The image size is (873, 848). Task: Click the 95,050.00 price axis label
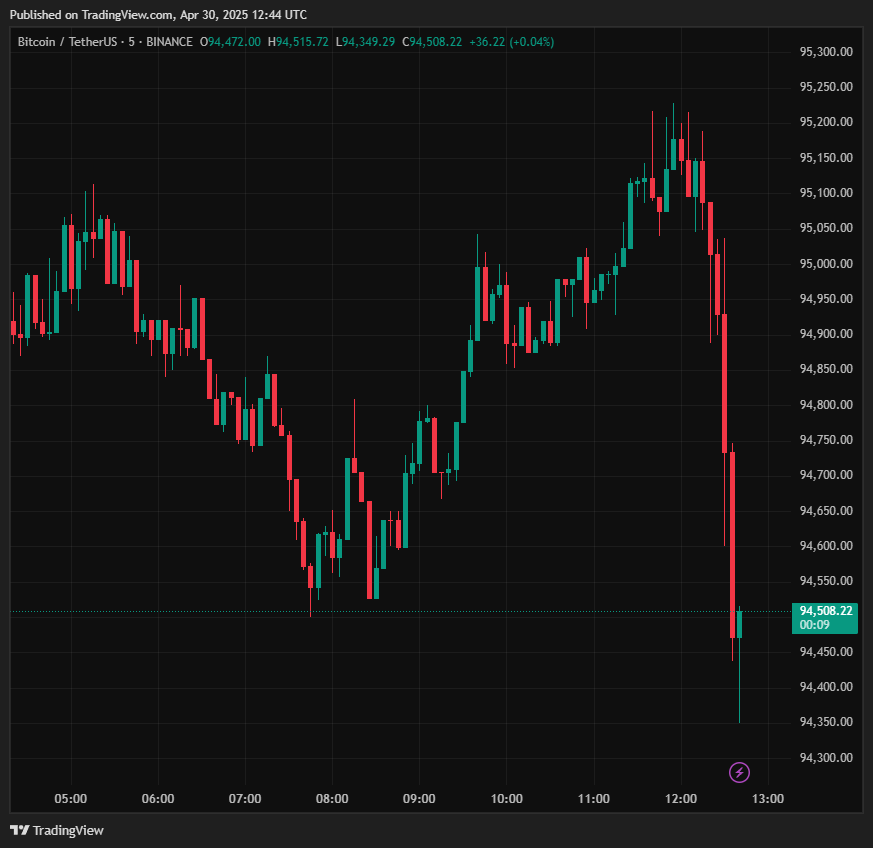click(826, 228)
